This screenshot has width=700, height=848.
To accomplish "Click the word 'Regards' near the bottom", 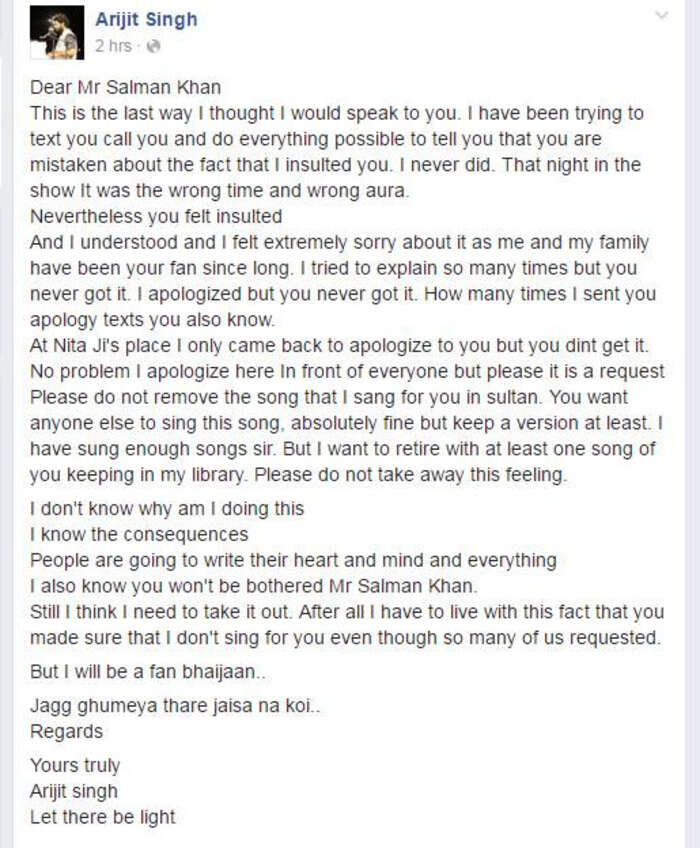I will tap(67, 732).
